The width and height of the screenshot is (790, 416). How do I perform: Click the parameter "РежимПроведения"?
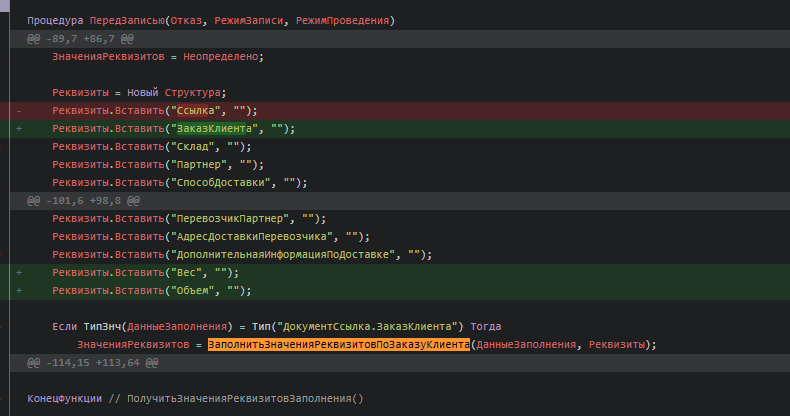coord(343,21)
